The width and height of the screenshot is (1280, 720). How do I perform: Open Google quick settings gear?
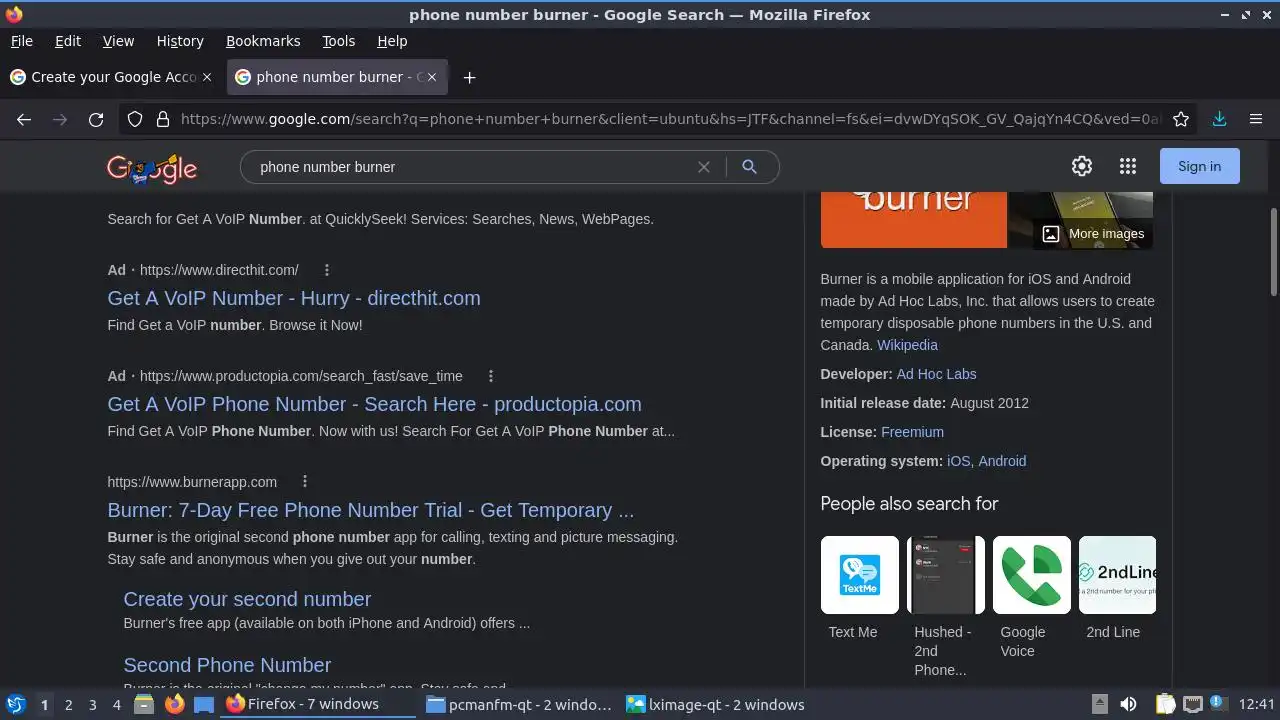(1082, 166)
